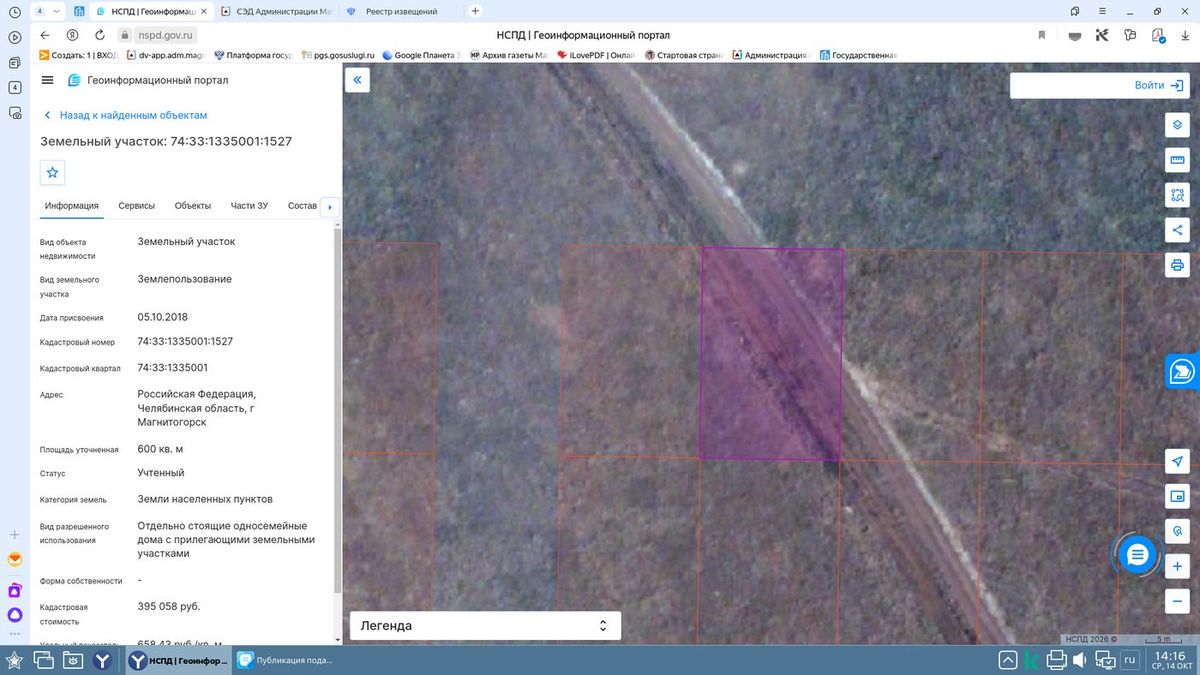Screen dimensions: 1200x675
Task: Switch to the Сервисы tab
Action: pos(137,206)
